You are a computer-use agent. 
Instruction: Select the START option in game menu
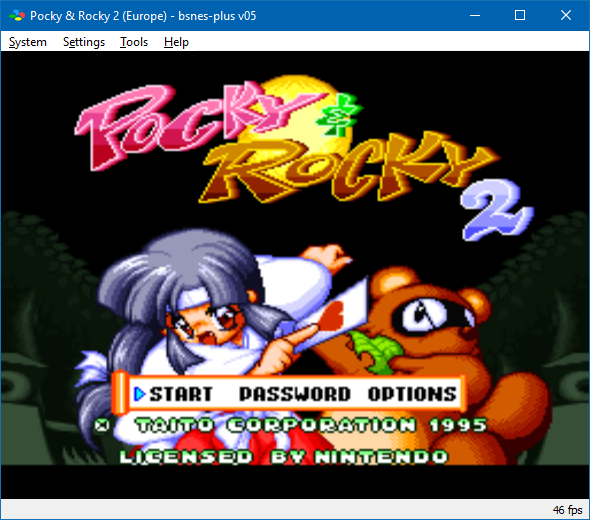coord(181,394)
